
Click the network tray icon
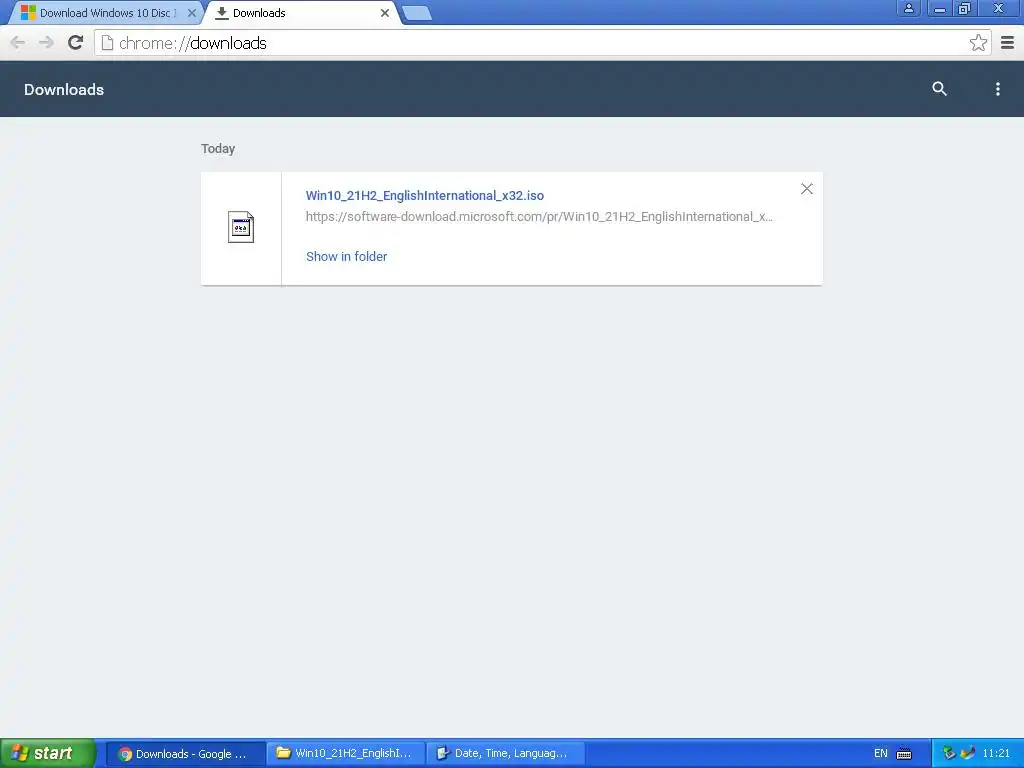(x=949, y=754)
